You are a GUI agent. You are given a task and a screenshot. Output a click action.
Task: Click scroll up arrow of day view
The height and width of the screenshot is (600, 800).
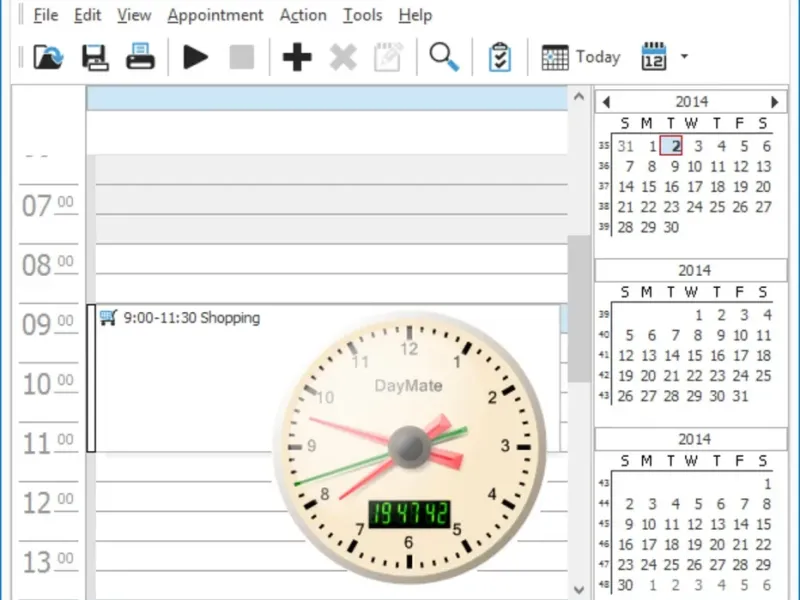[579, 96]
